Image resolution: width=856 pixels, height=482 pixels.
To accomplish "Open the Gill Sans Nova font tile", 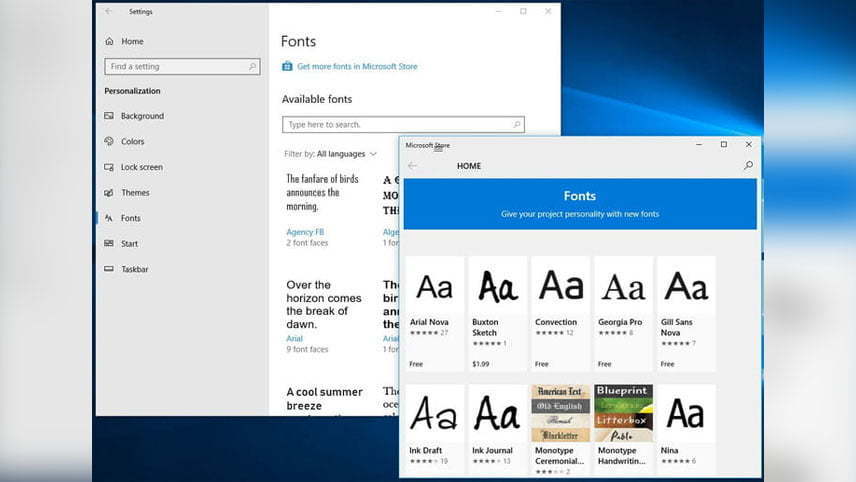I will [686, 314].
